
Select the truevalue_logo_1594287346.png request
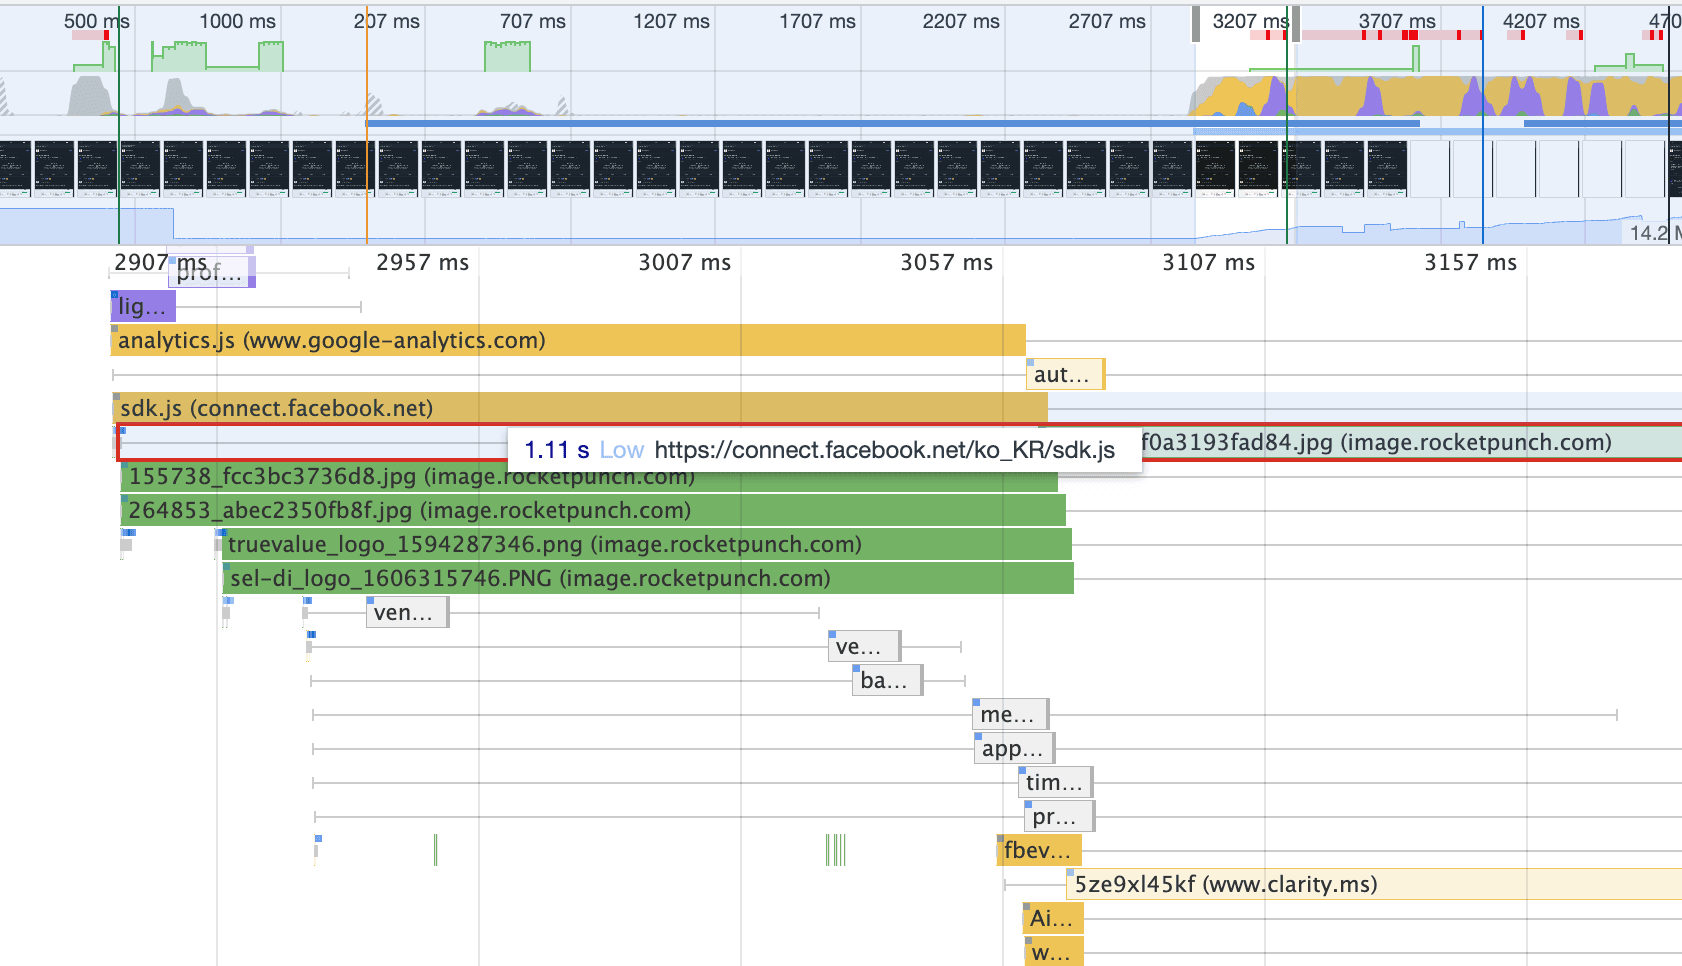647,544
